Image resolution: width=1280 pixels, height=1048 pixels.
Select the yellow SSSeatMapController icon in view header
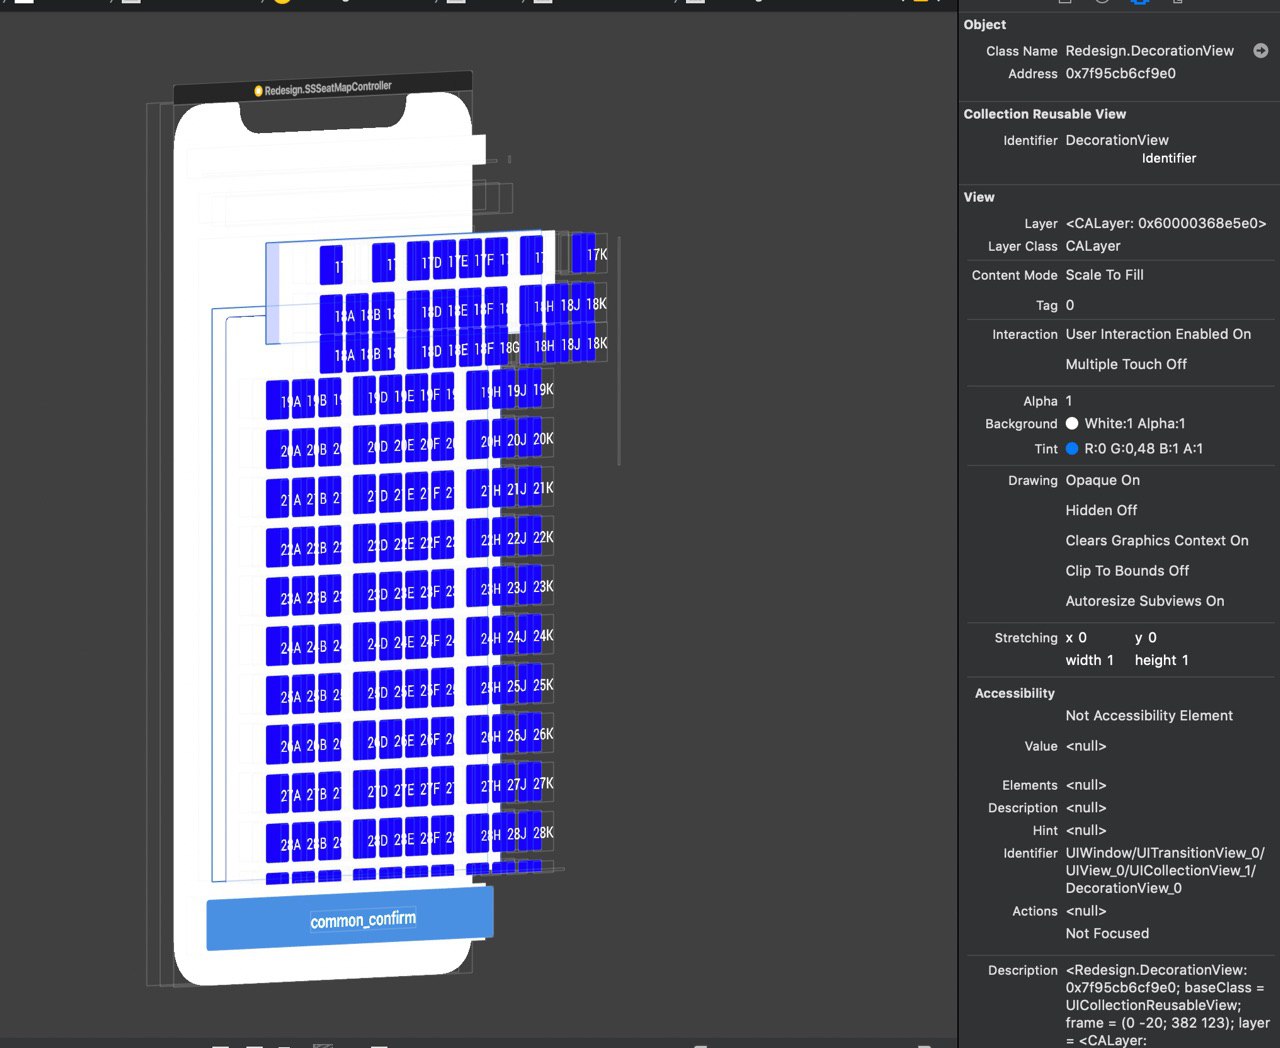tap(258, 91)
